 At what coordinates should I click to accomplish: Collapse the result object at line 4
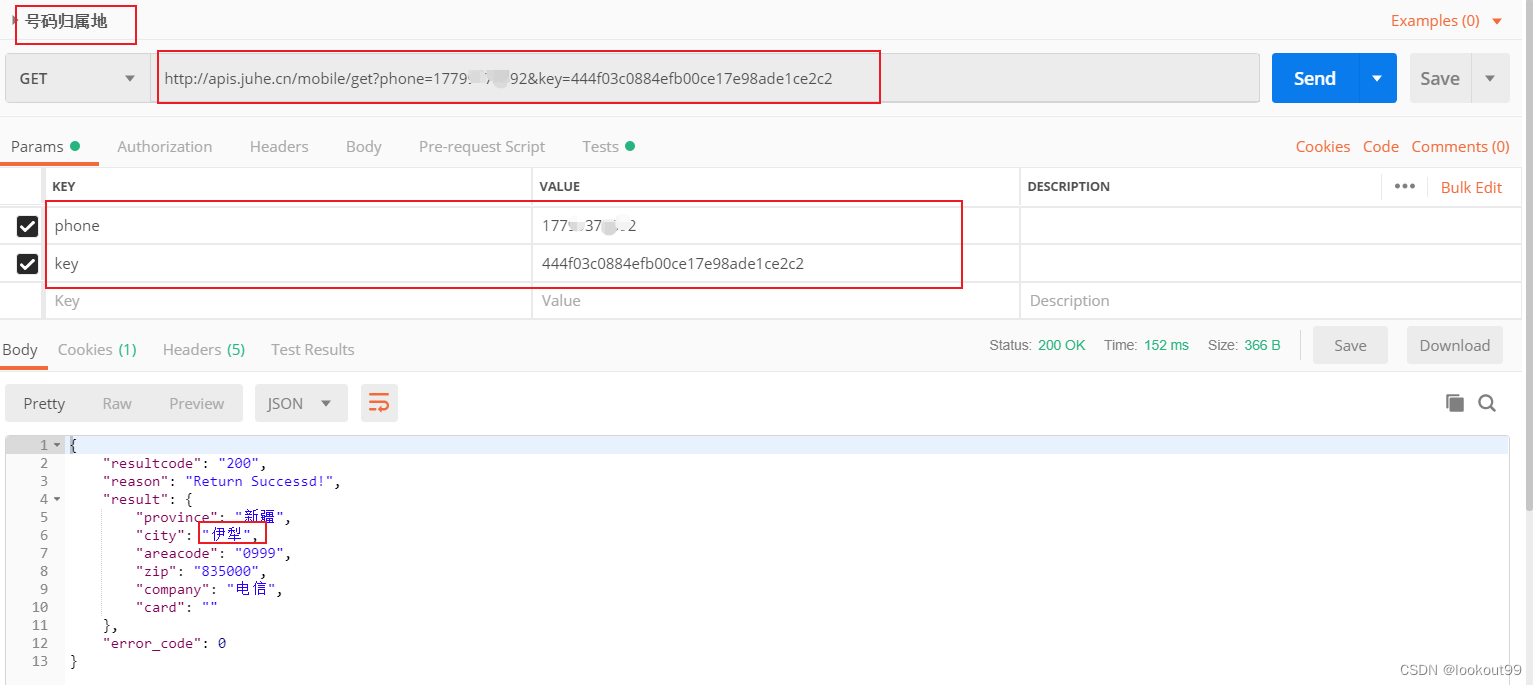point(57,499)
